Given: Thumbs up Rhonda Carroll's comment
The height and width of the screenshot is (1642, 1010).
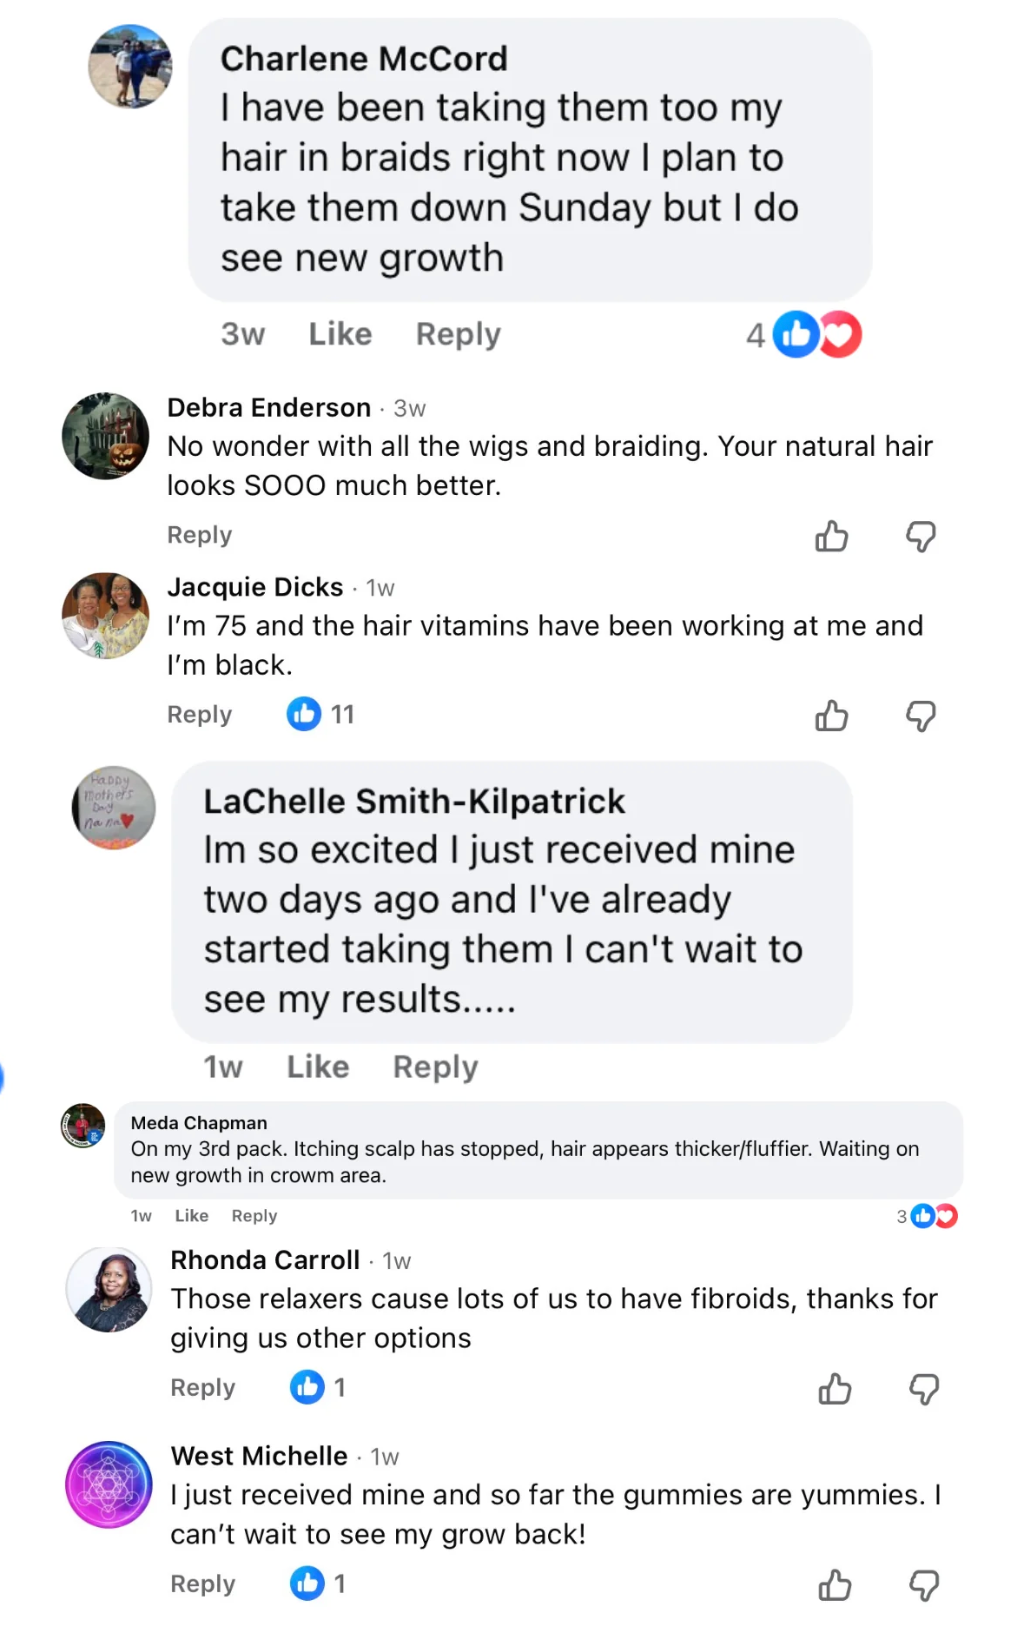Looking at the screenshot, I should point(834,1389).
